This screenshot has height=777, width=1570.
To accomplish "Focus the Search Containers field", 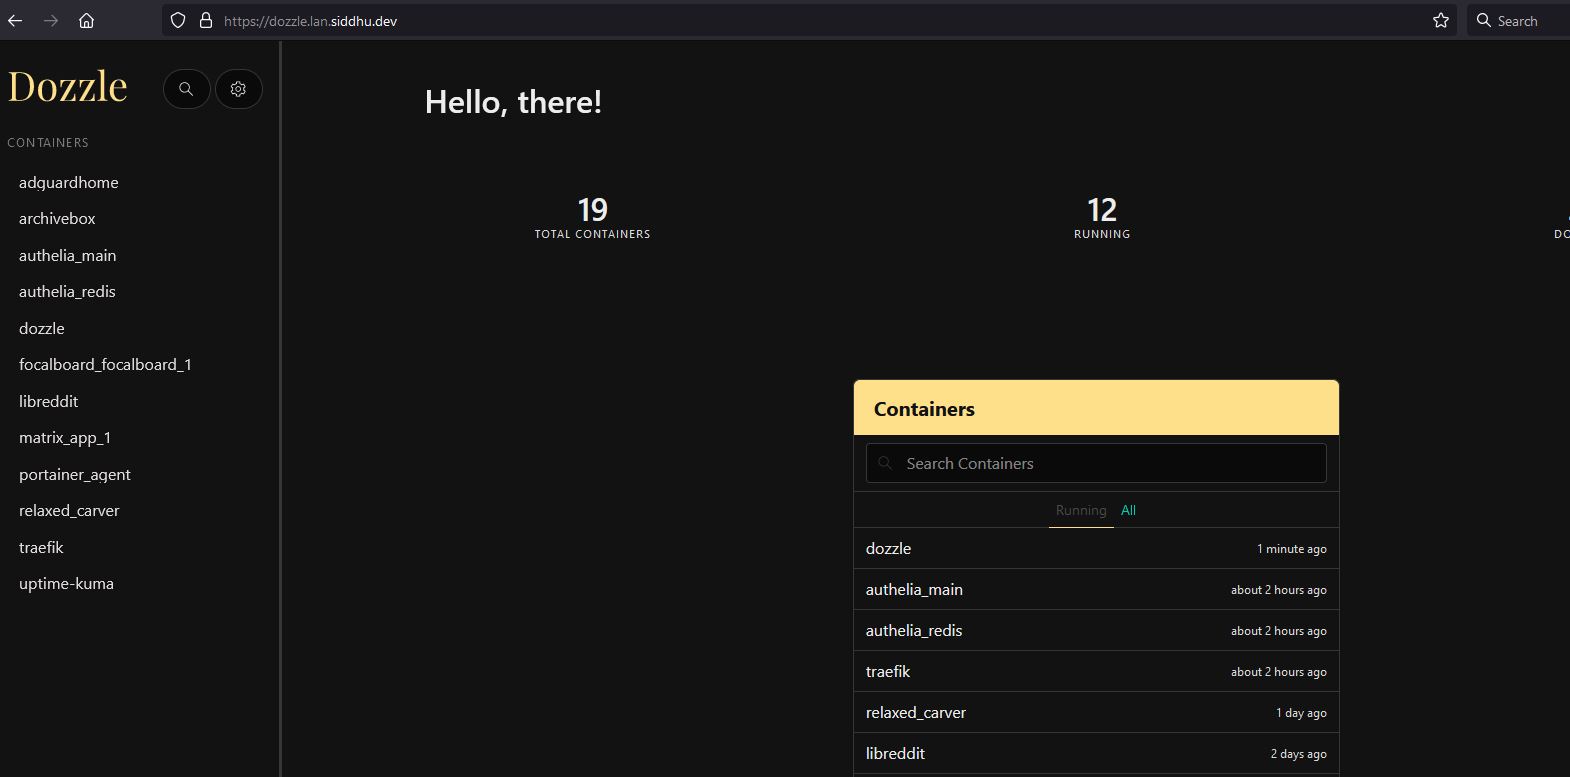I will tap(1096, 463).
